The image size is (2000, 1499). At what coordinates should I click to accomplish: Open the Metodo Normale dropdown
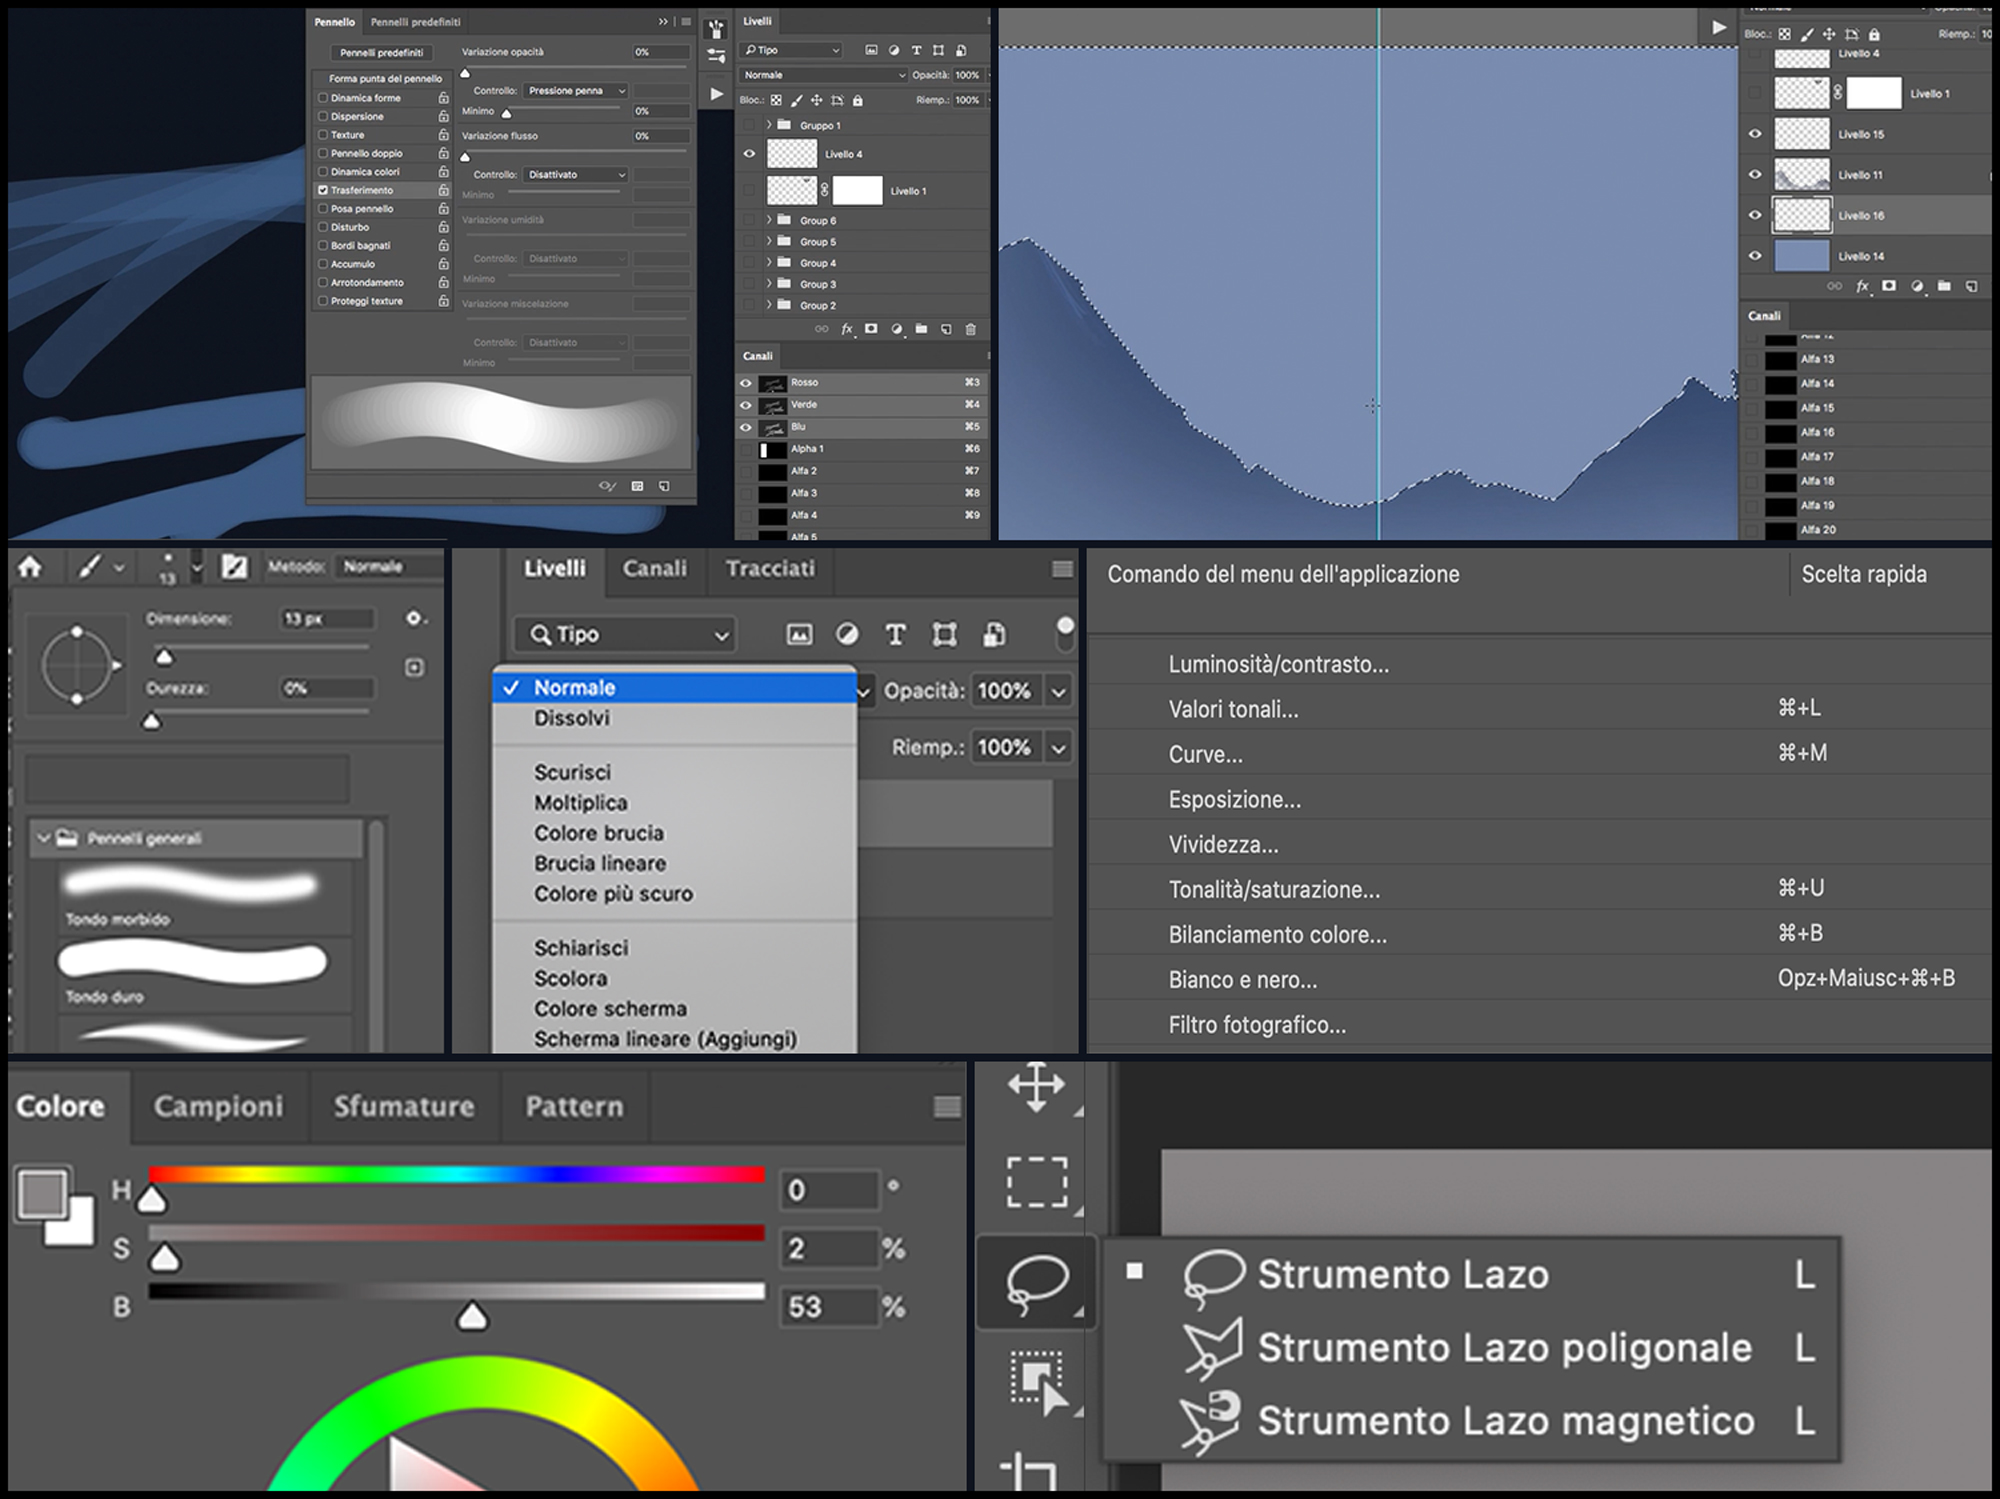coord(388,567)
